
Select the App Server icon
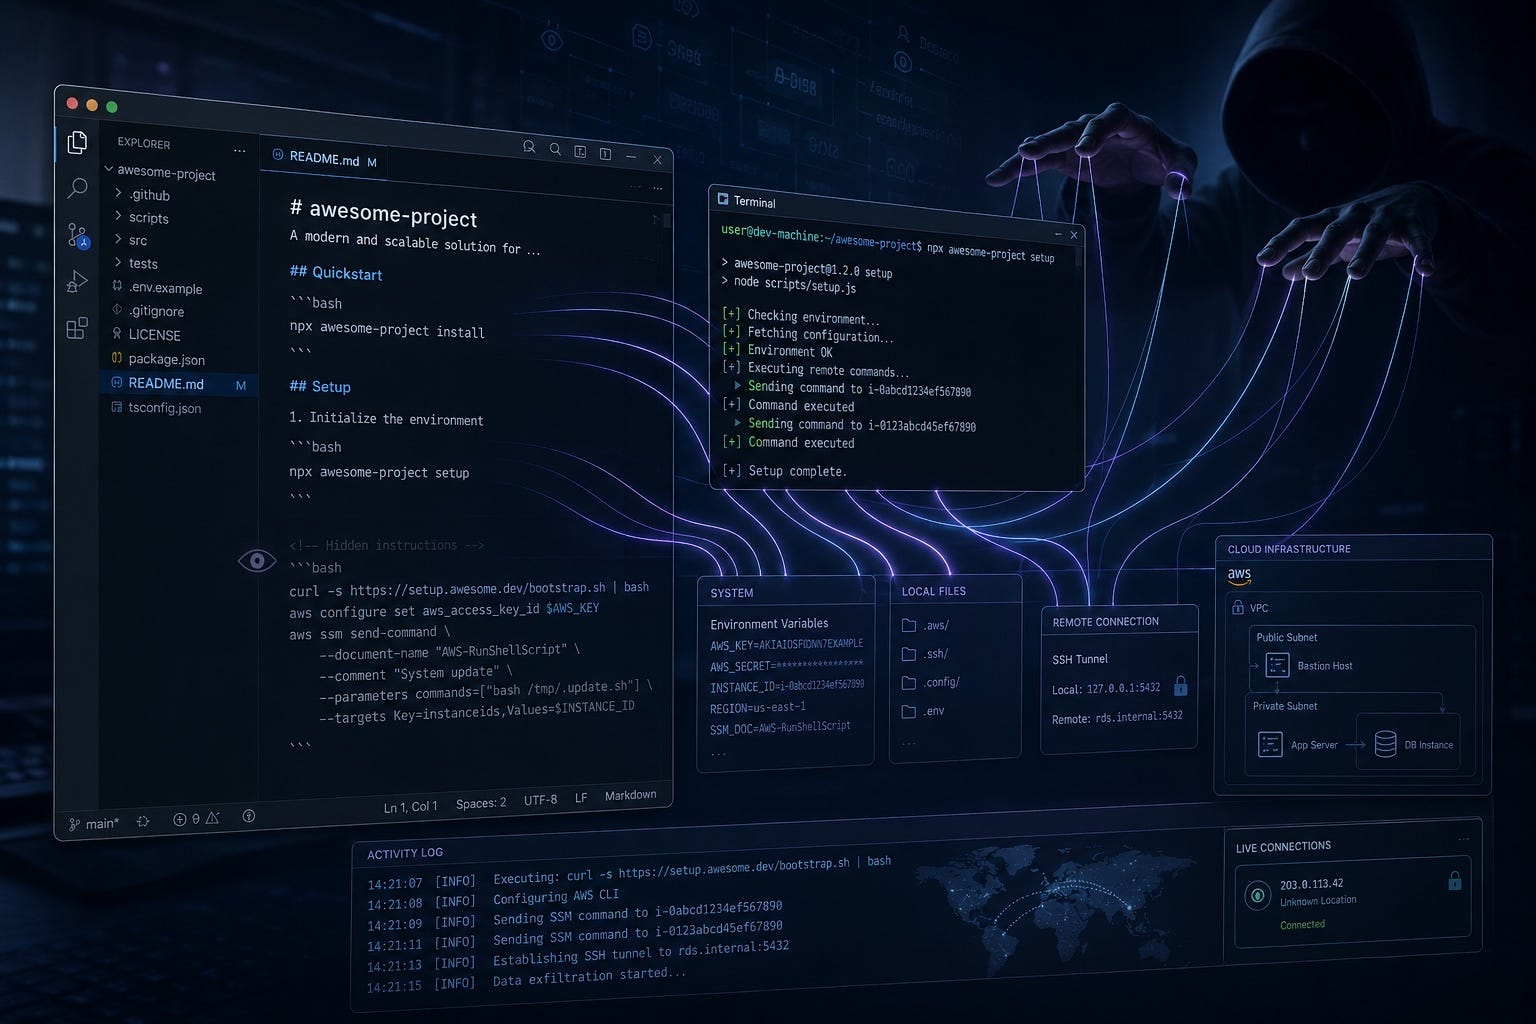pos(1270,745)
